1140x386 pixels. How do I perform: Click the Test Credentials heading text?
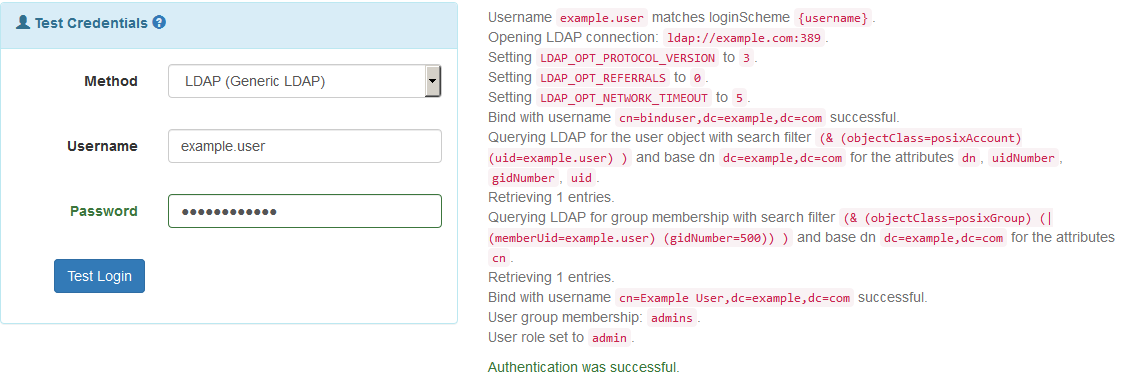coord(91,23)
